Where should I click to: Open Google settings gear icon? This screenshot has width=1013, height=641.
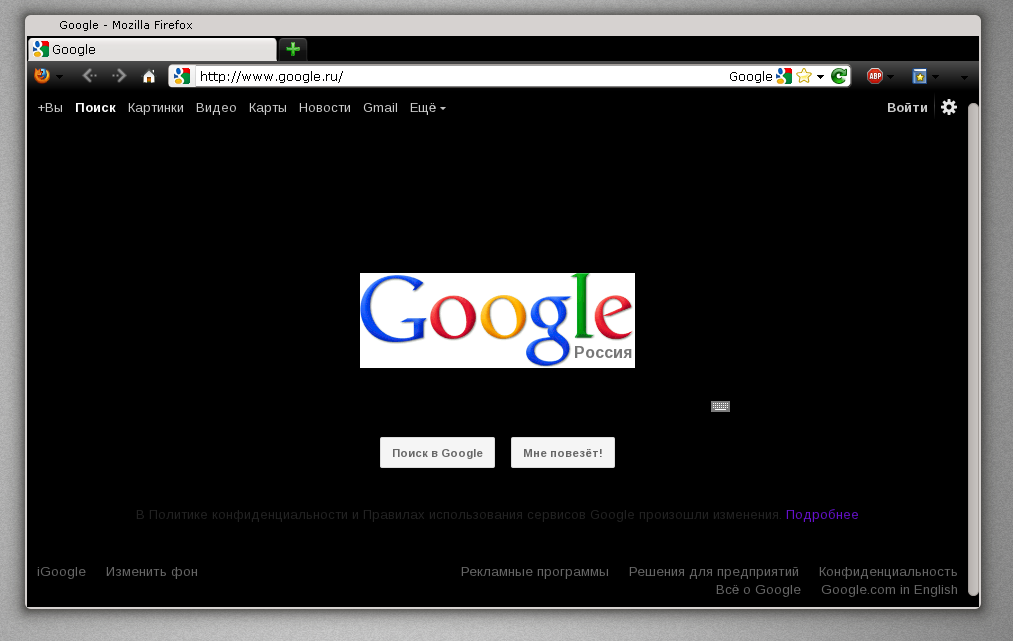coord(949,107)
